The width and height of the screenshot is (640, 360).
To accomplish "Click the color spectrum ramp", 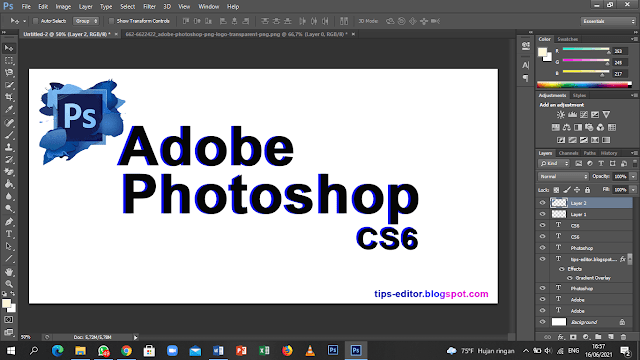I will point(584,85).
